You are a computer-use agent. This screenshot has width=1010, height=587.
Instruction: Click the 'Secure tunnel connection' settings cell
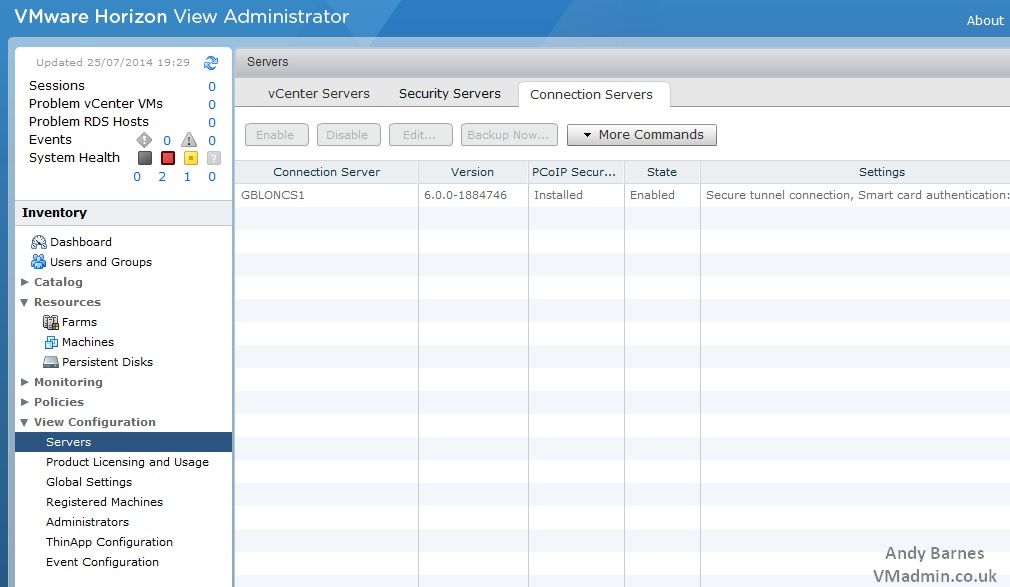coord(857,195)
